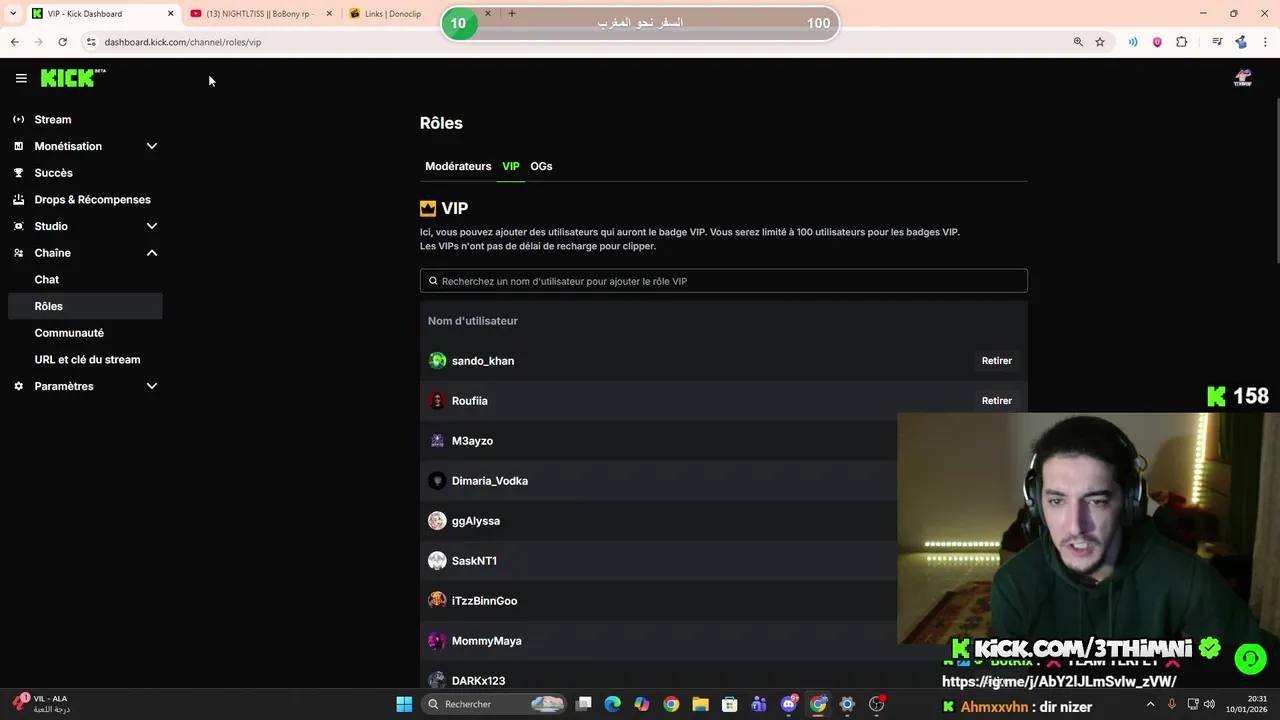Expand the Paramètres section

coord(152,386)
